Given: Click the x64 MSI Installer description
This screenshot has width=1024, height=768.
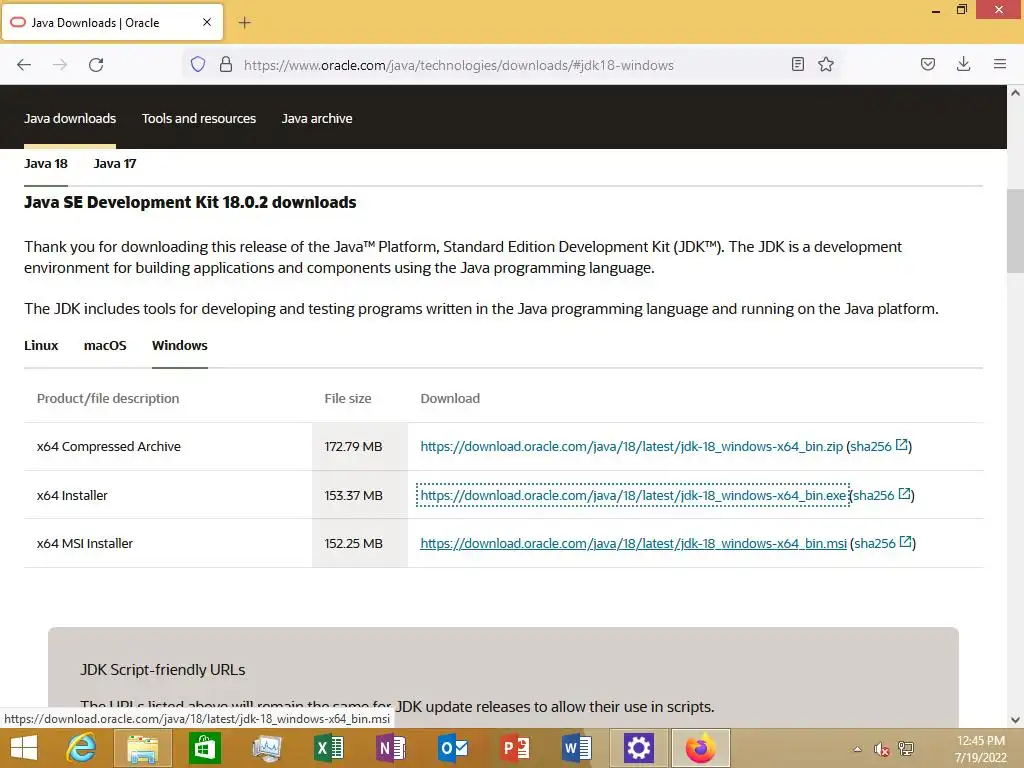Looking at the screenshot, I should point(85,543).
